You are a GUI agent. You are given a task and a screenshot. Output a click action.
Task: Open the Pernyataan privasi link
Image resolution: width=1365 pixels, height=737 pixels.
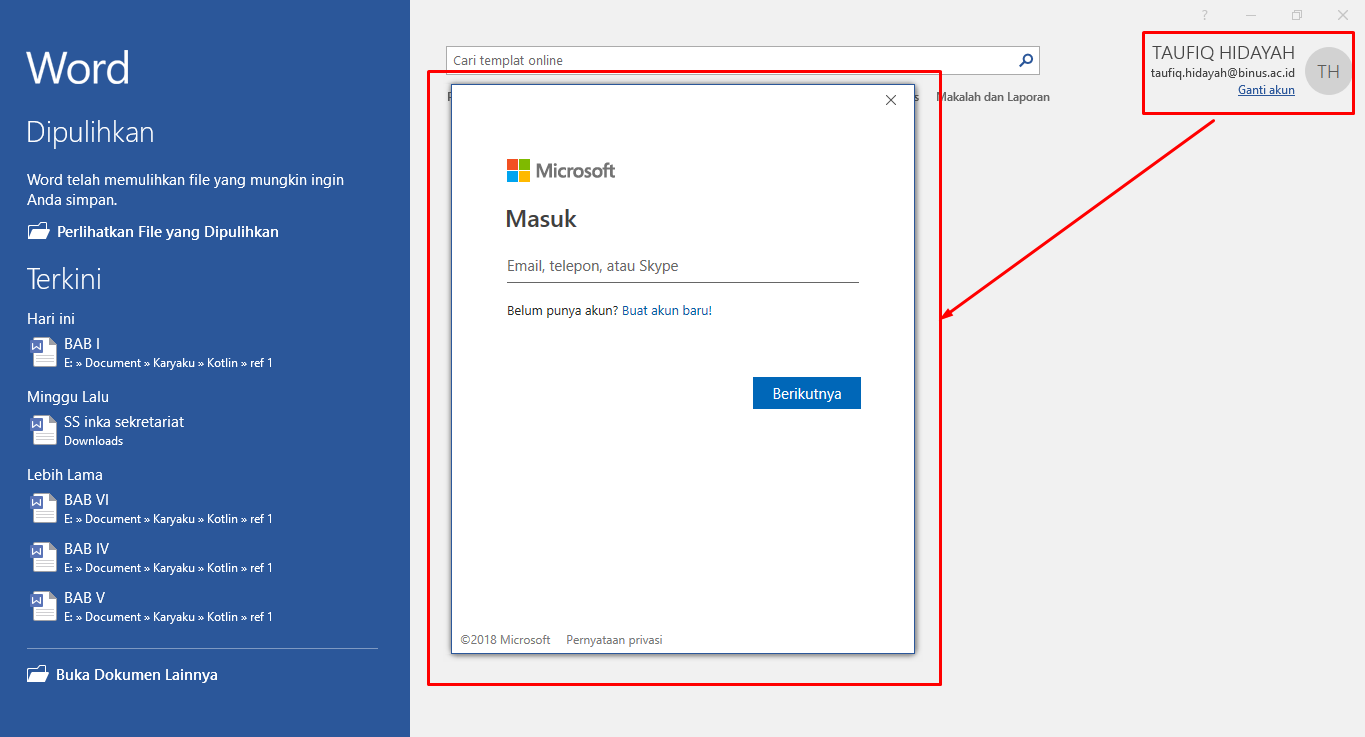(614, 640)
